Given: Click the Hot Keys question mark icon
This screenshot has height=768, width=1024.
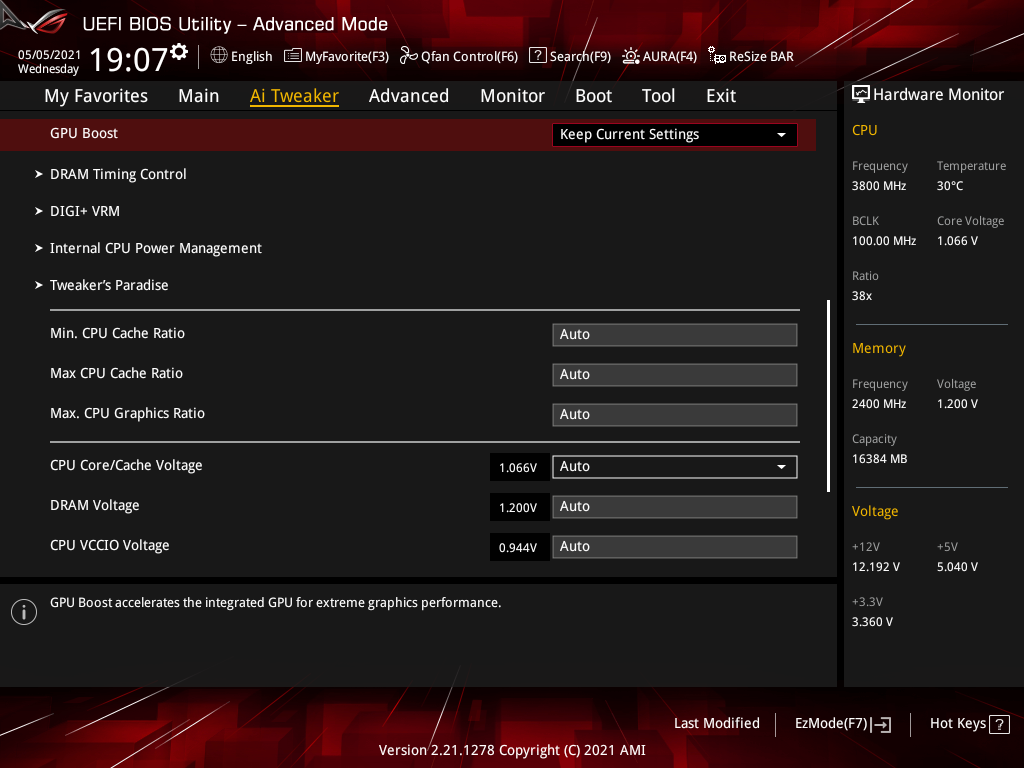Looking at the screenshot, I should tap(999, 724).
